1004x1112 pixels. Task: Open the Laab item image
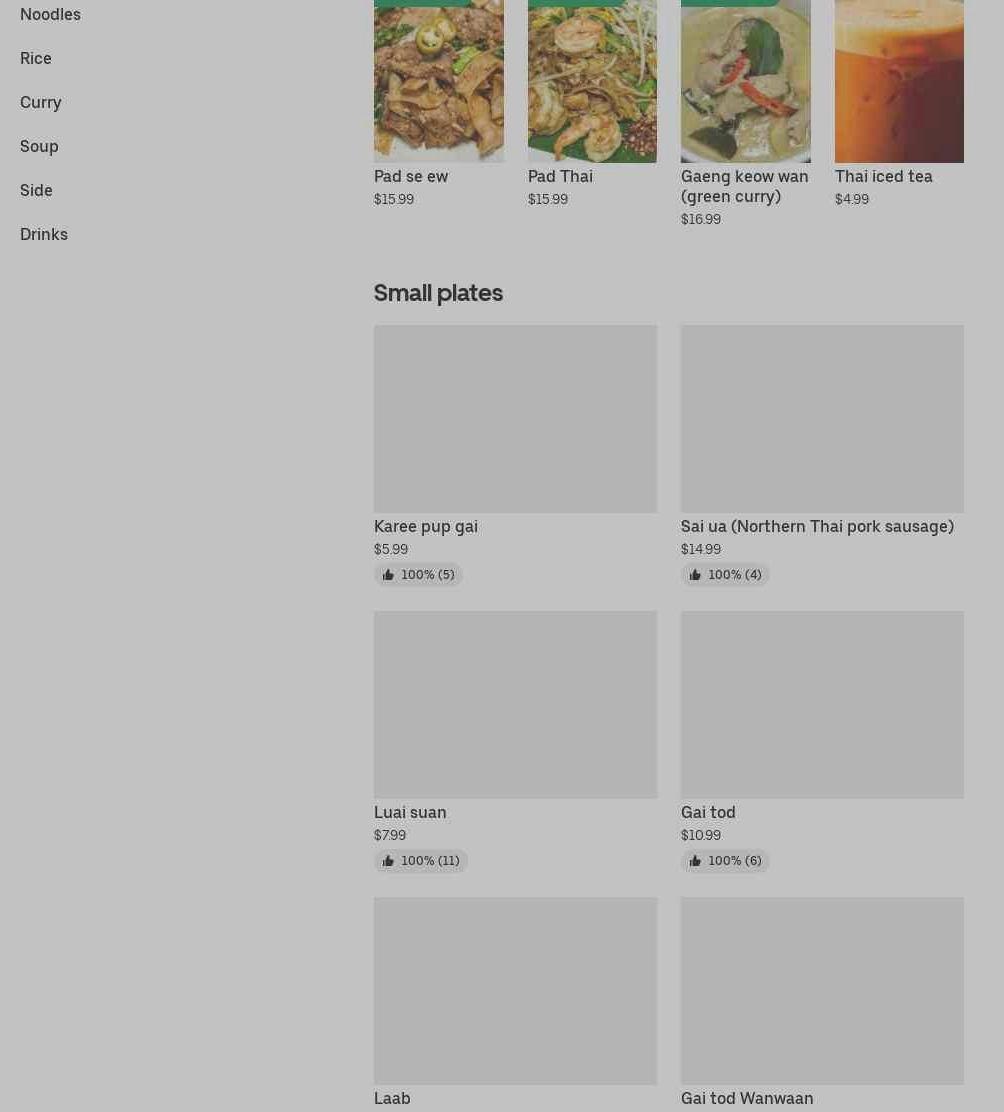click(515, 991)
